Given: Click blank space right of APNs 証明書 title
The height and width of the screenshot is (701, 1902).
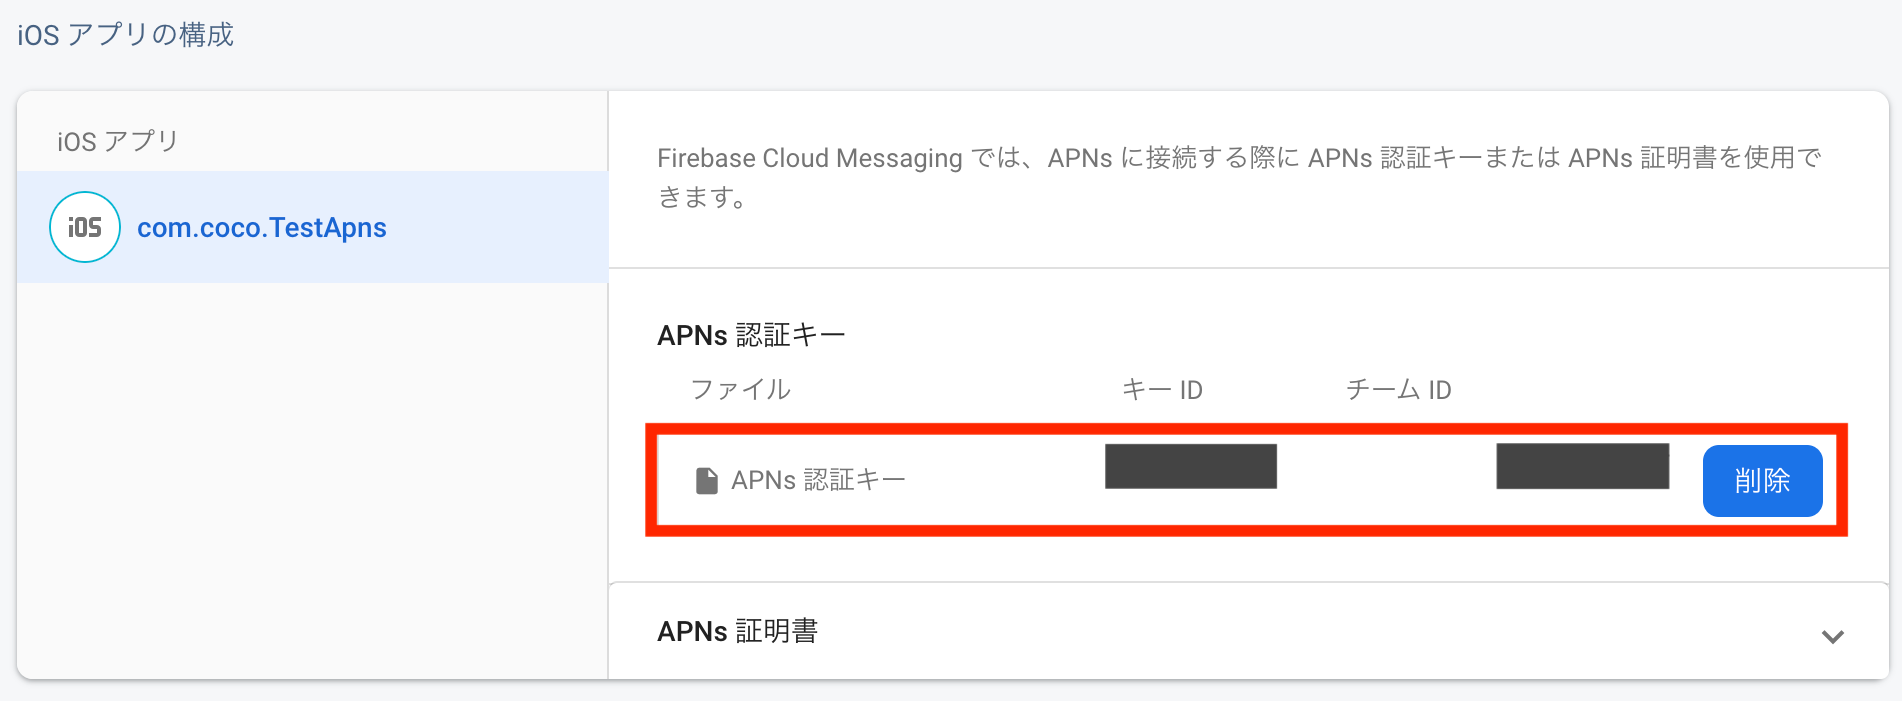Looking at the screenshot, I should coord(1300,631).
